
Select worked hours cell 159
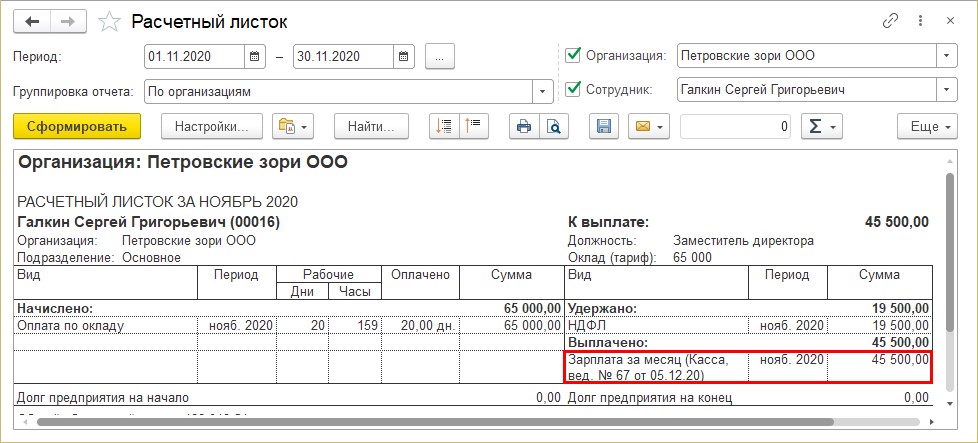click(x=356, y=325)
